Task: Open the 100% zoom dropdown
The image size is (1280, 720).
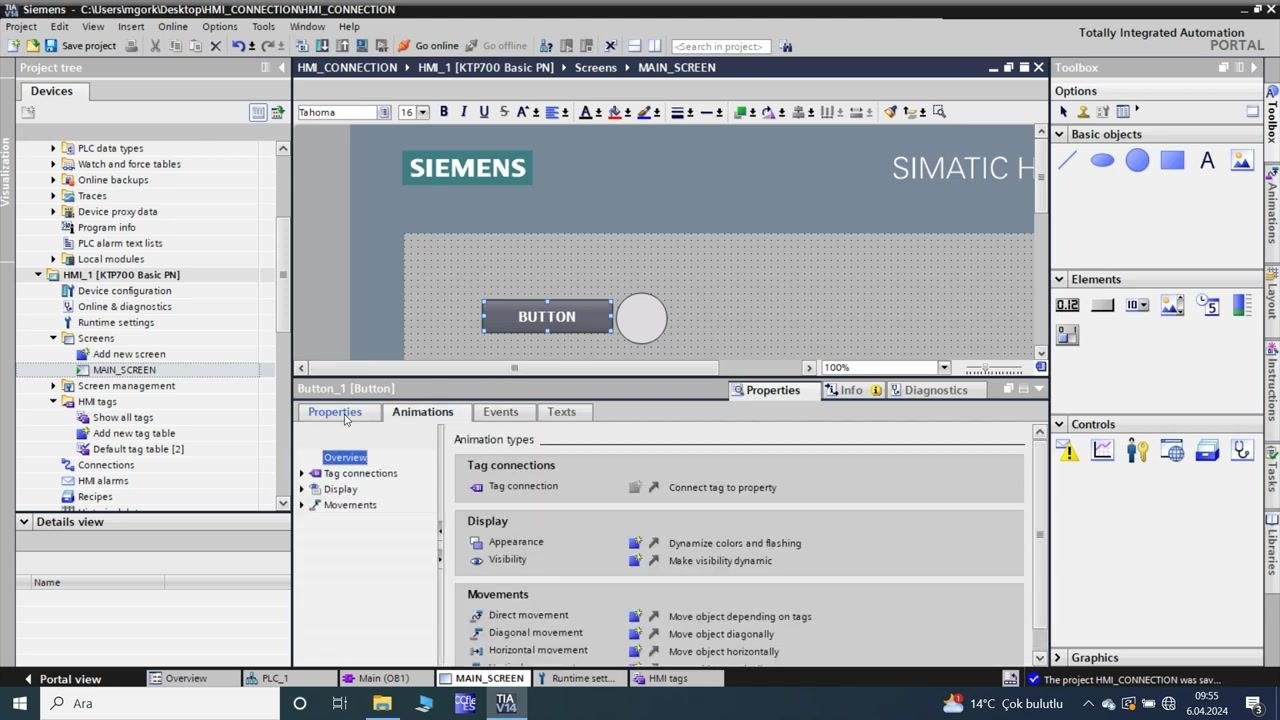Action: pyautogui.click(x=943, y=368)
